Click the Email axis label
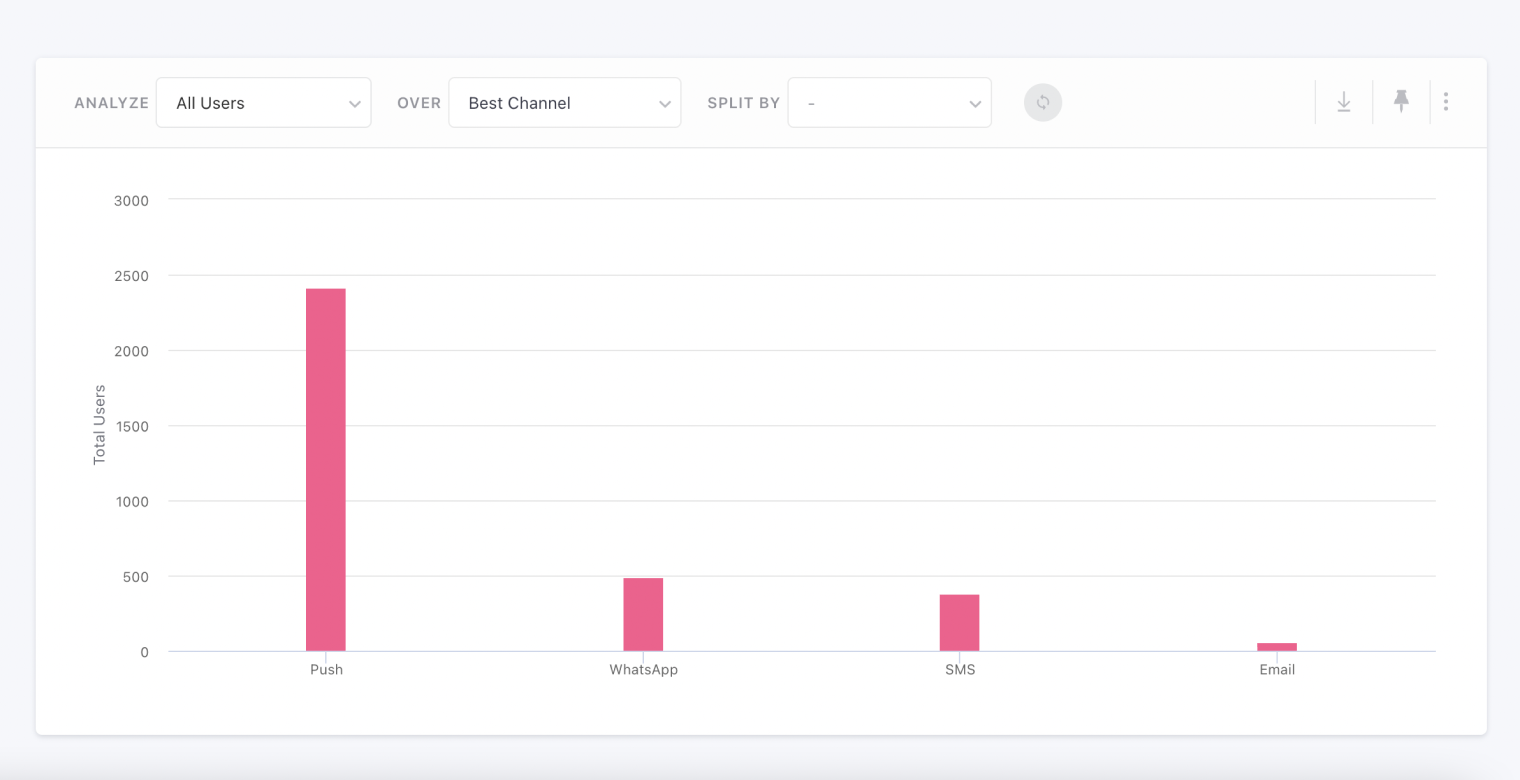This screenshot has height=780, width=1520. point(1277,670)
